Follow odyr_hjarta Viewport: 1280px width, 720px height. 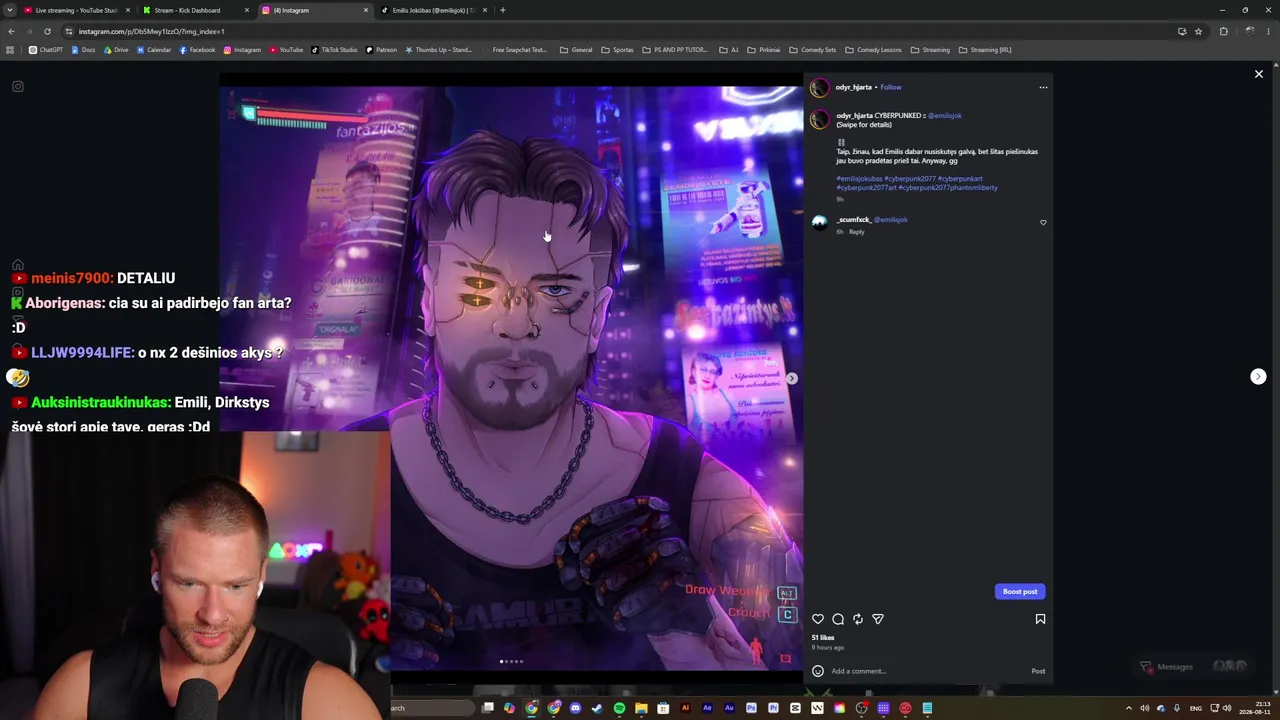click(891, 87)
